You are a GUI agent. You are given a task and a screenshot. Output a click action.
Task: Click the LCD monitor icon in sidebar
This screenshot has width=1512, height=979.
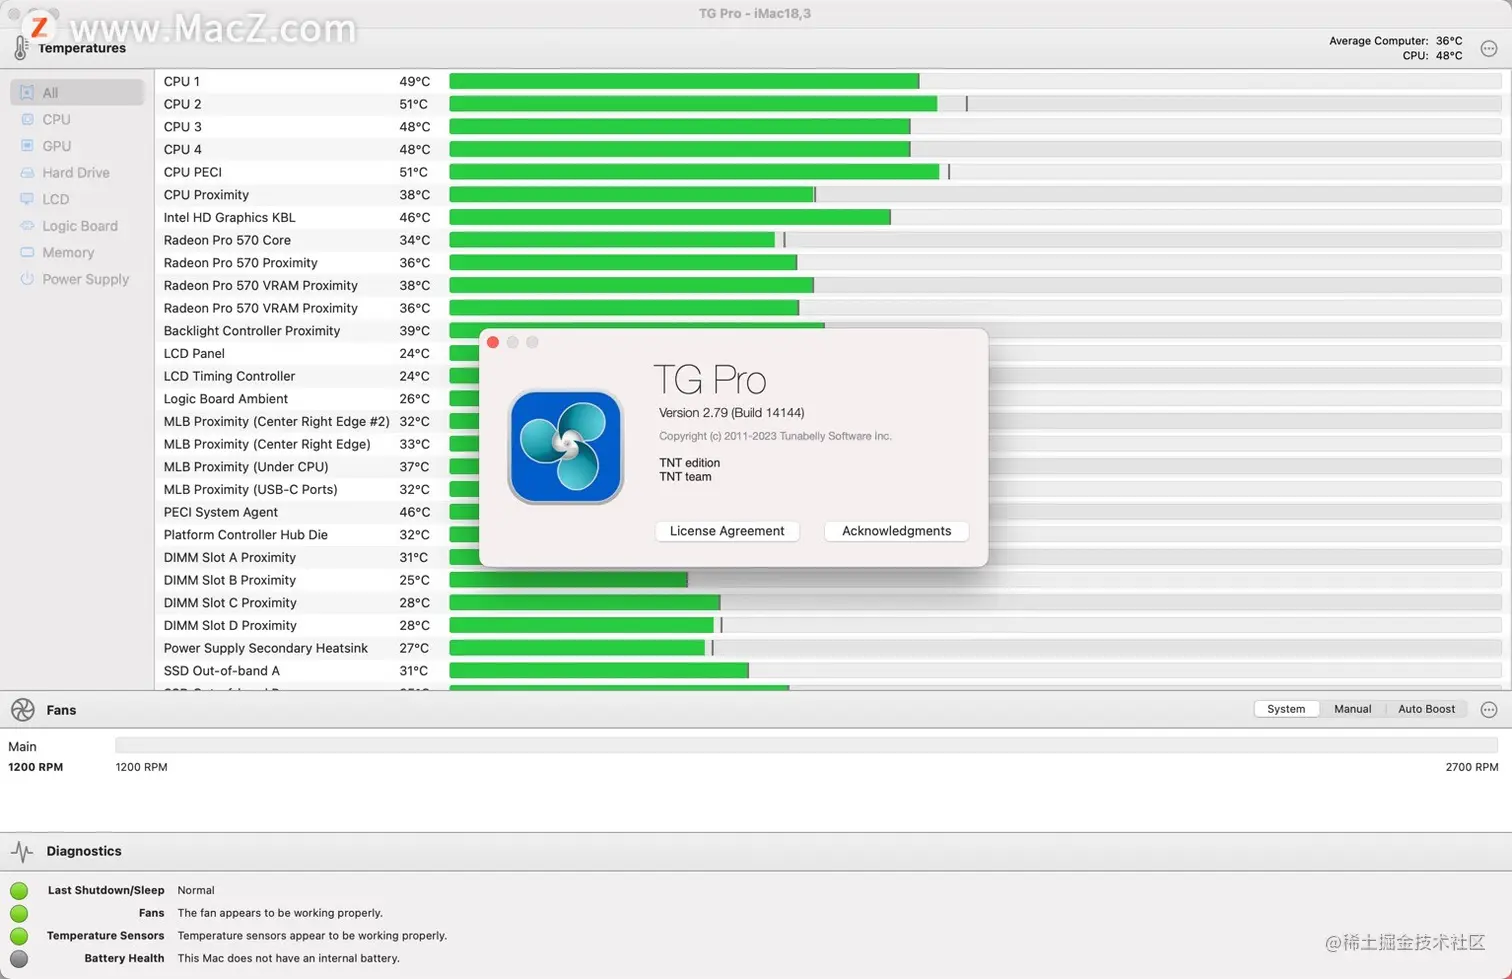pyautogui.click(x=27, y=199)
